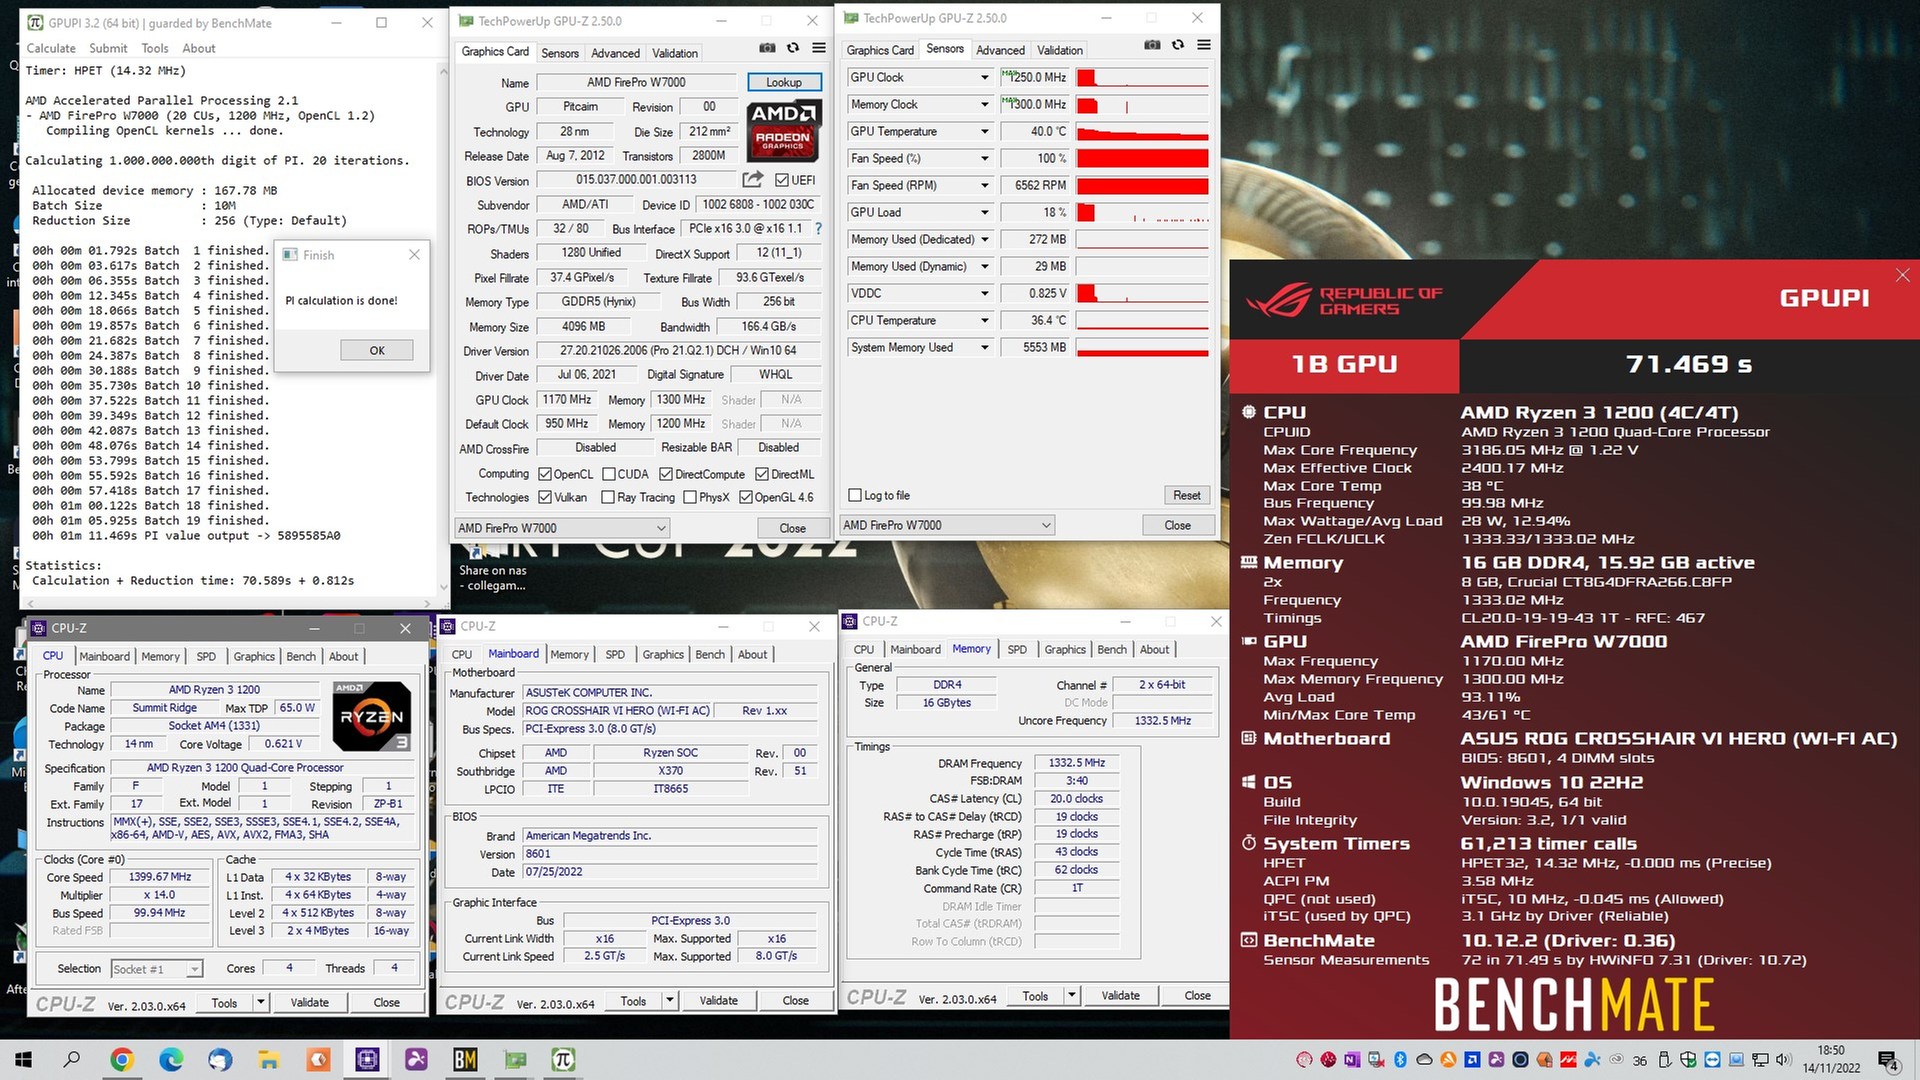The image size is (1920, 1080).
Task: Toggle the OpenCL checkbox
Action: (545, 474)
